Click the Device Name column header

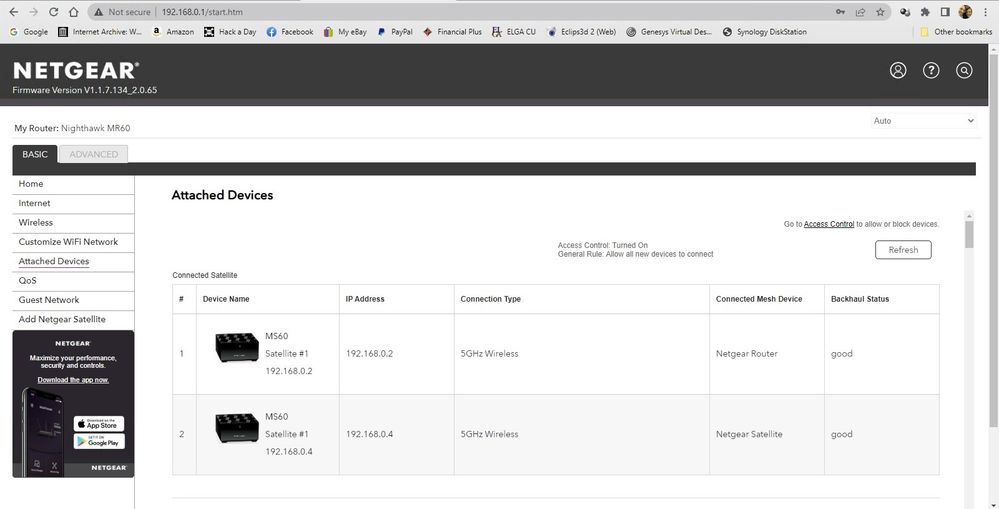[x=226, y=299]
